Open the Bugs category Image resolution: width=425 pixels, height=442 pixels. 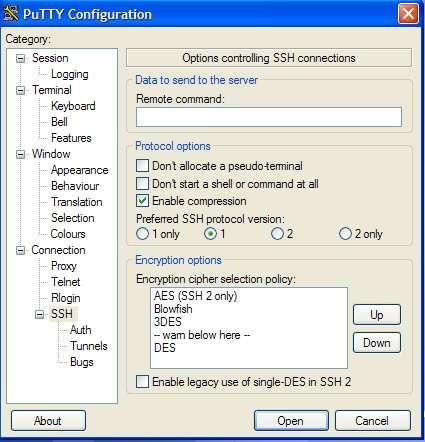coord(82,362)
